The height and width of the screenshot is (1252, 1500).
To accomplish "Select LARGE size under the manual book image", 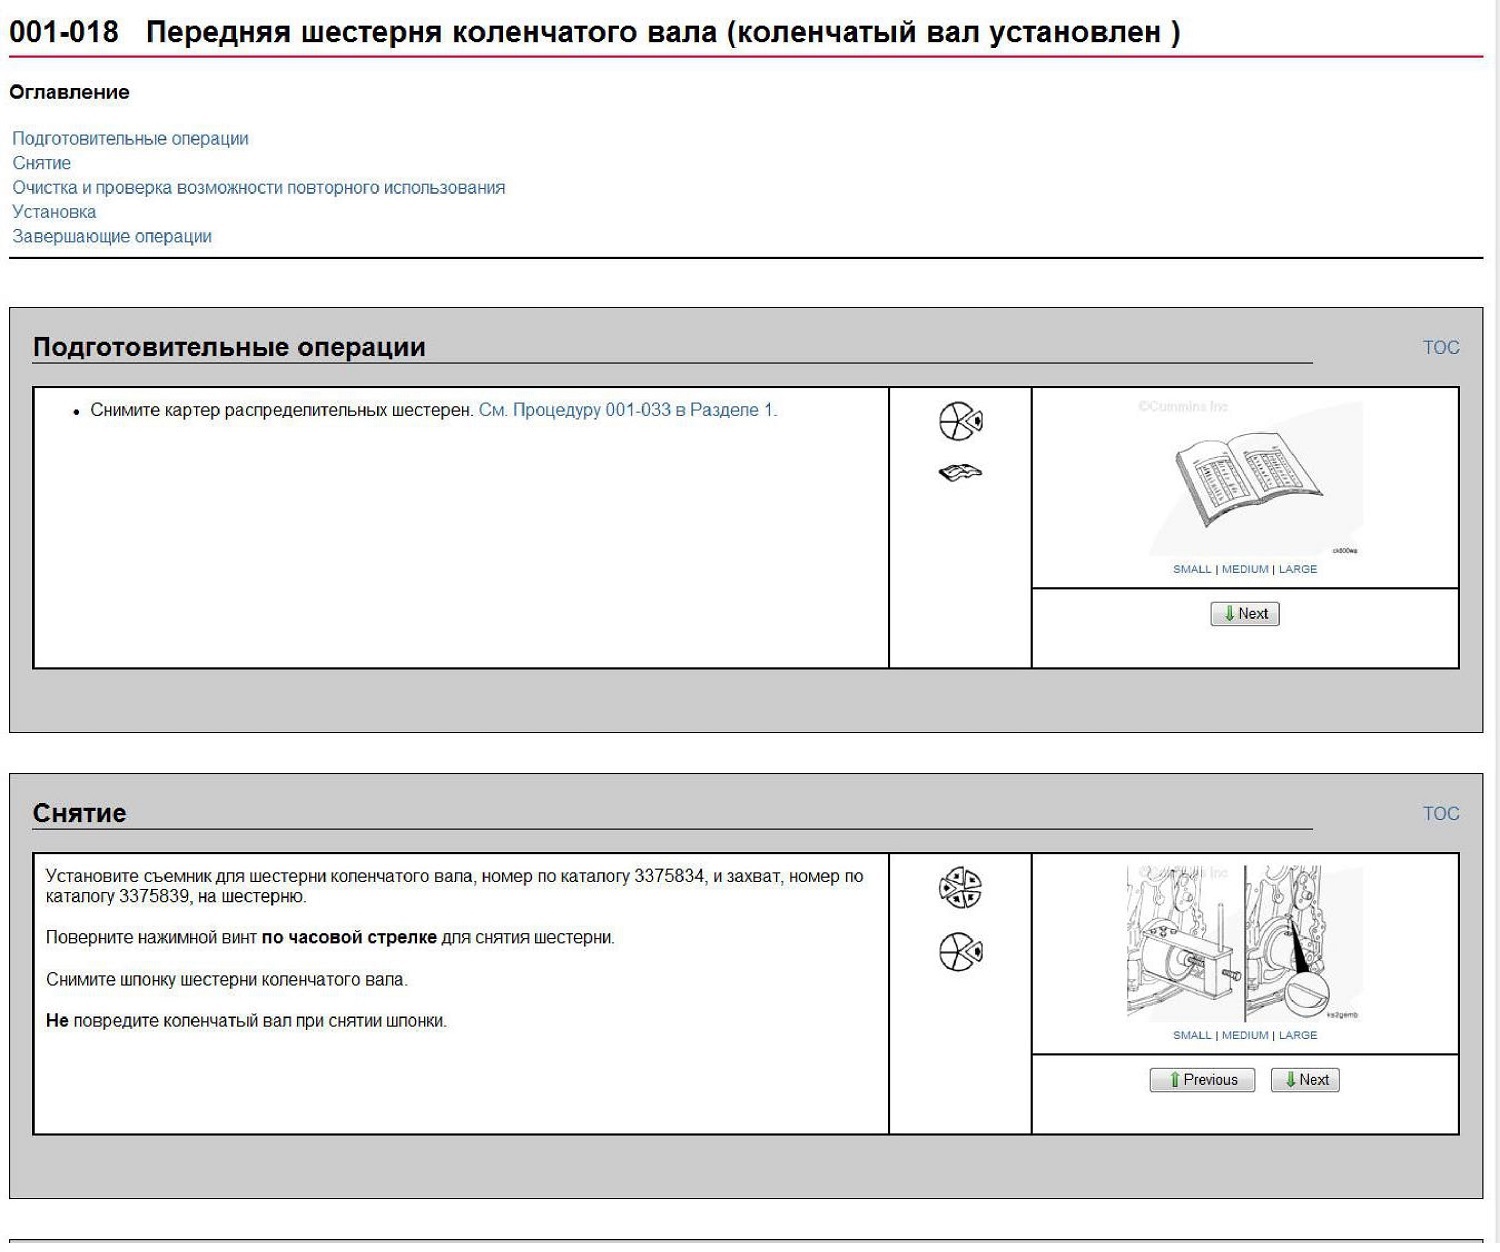I will click(x=1298, y=569).
